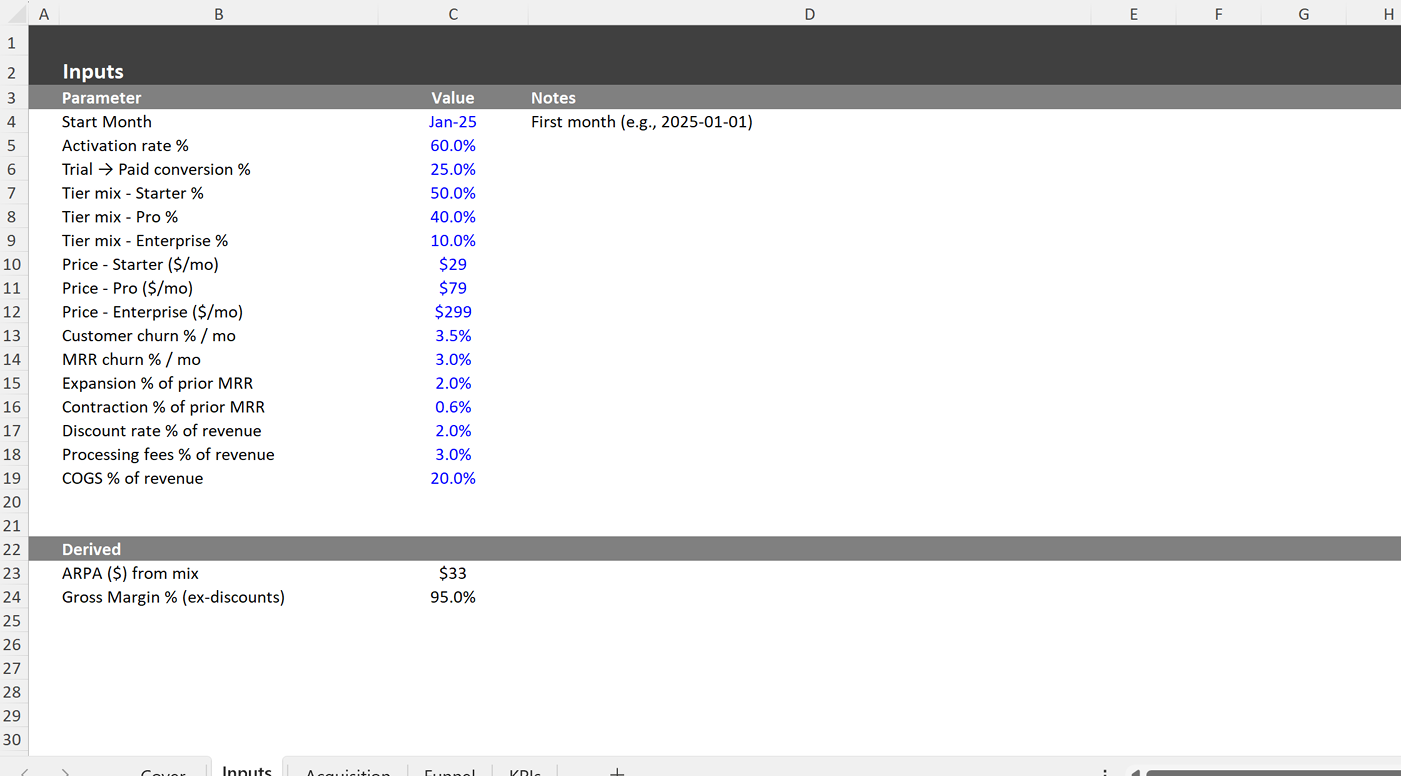
Task: Select the 2.0% discount rate value
Action: click(x=453, y=431)
